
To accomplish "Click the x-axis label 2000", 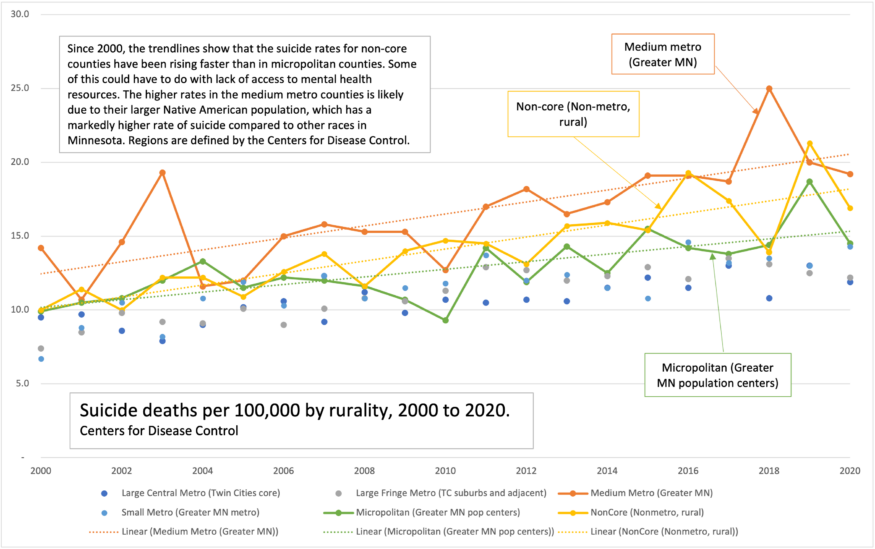I will (x=41, y=471).
